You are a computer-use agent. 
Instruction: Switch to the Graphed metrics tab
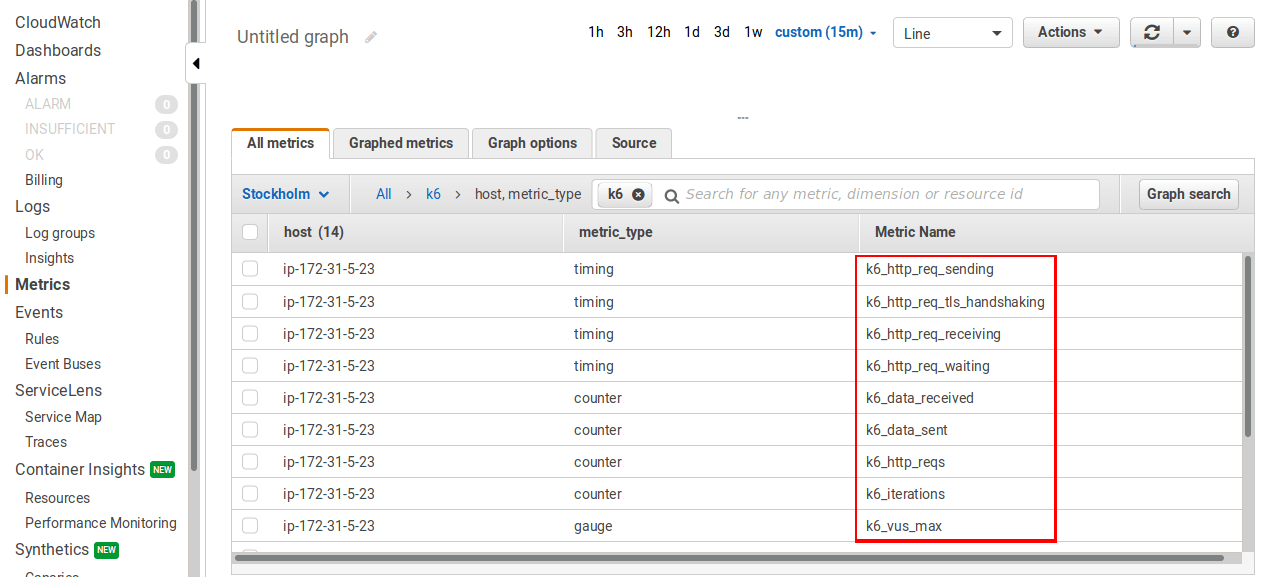[400, 143]
